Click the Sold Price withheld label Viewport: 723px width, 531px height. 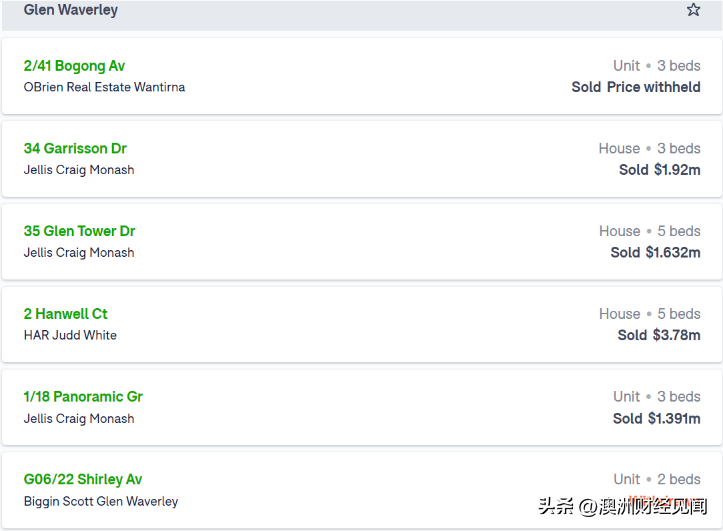pyautogui.click(x=636, y=87)
